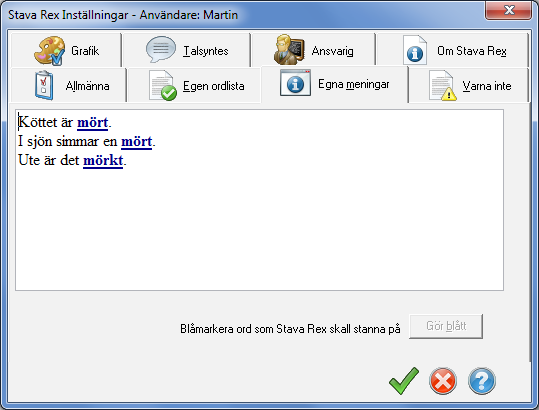The image size is (539, 410).
Task: Click the Egen ordlista green check document icon
Action: point(163,86)
